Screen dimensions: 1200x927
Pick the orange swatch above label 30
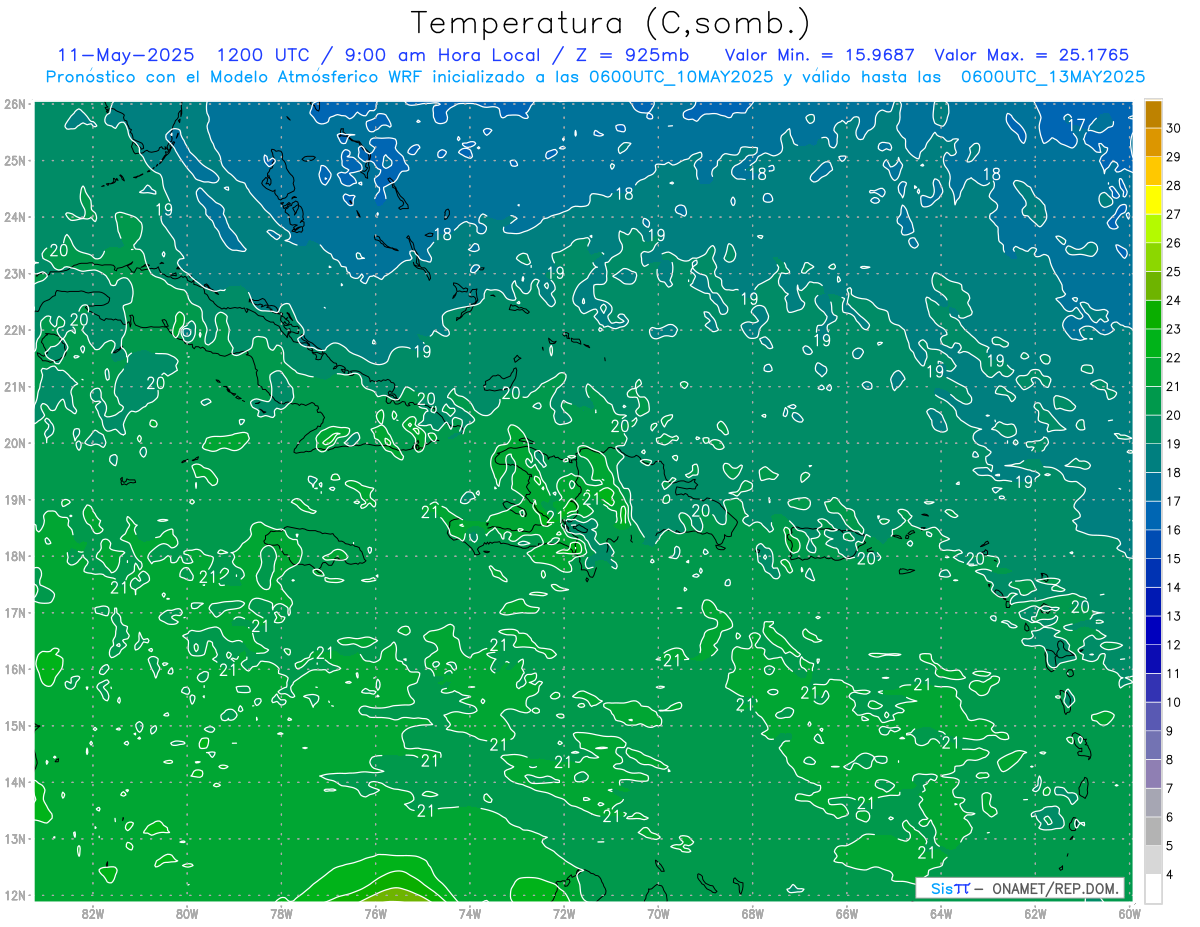click(x=1153, y=114)
